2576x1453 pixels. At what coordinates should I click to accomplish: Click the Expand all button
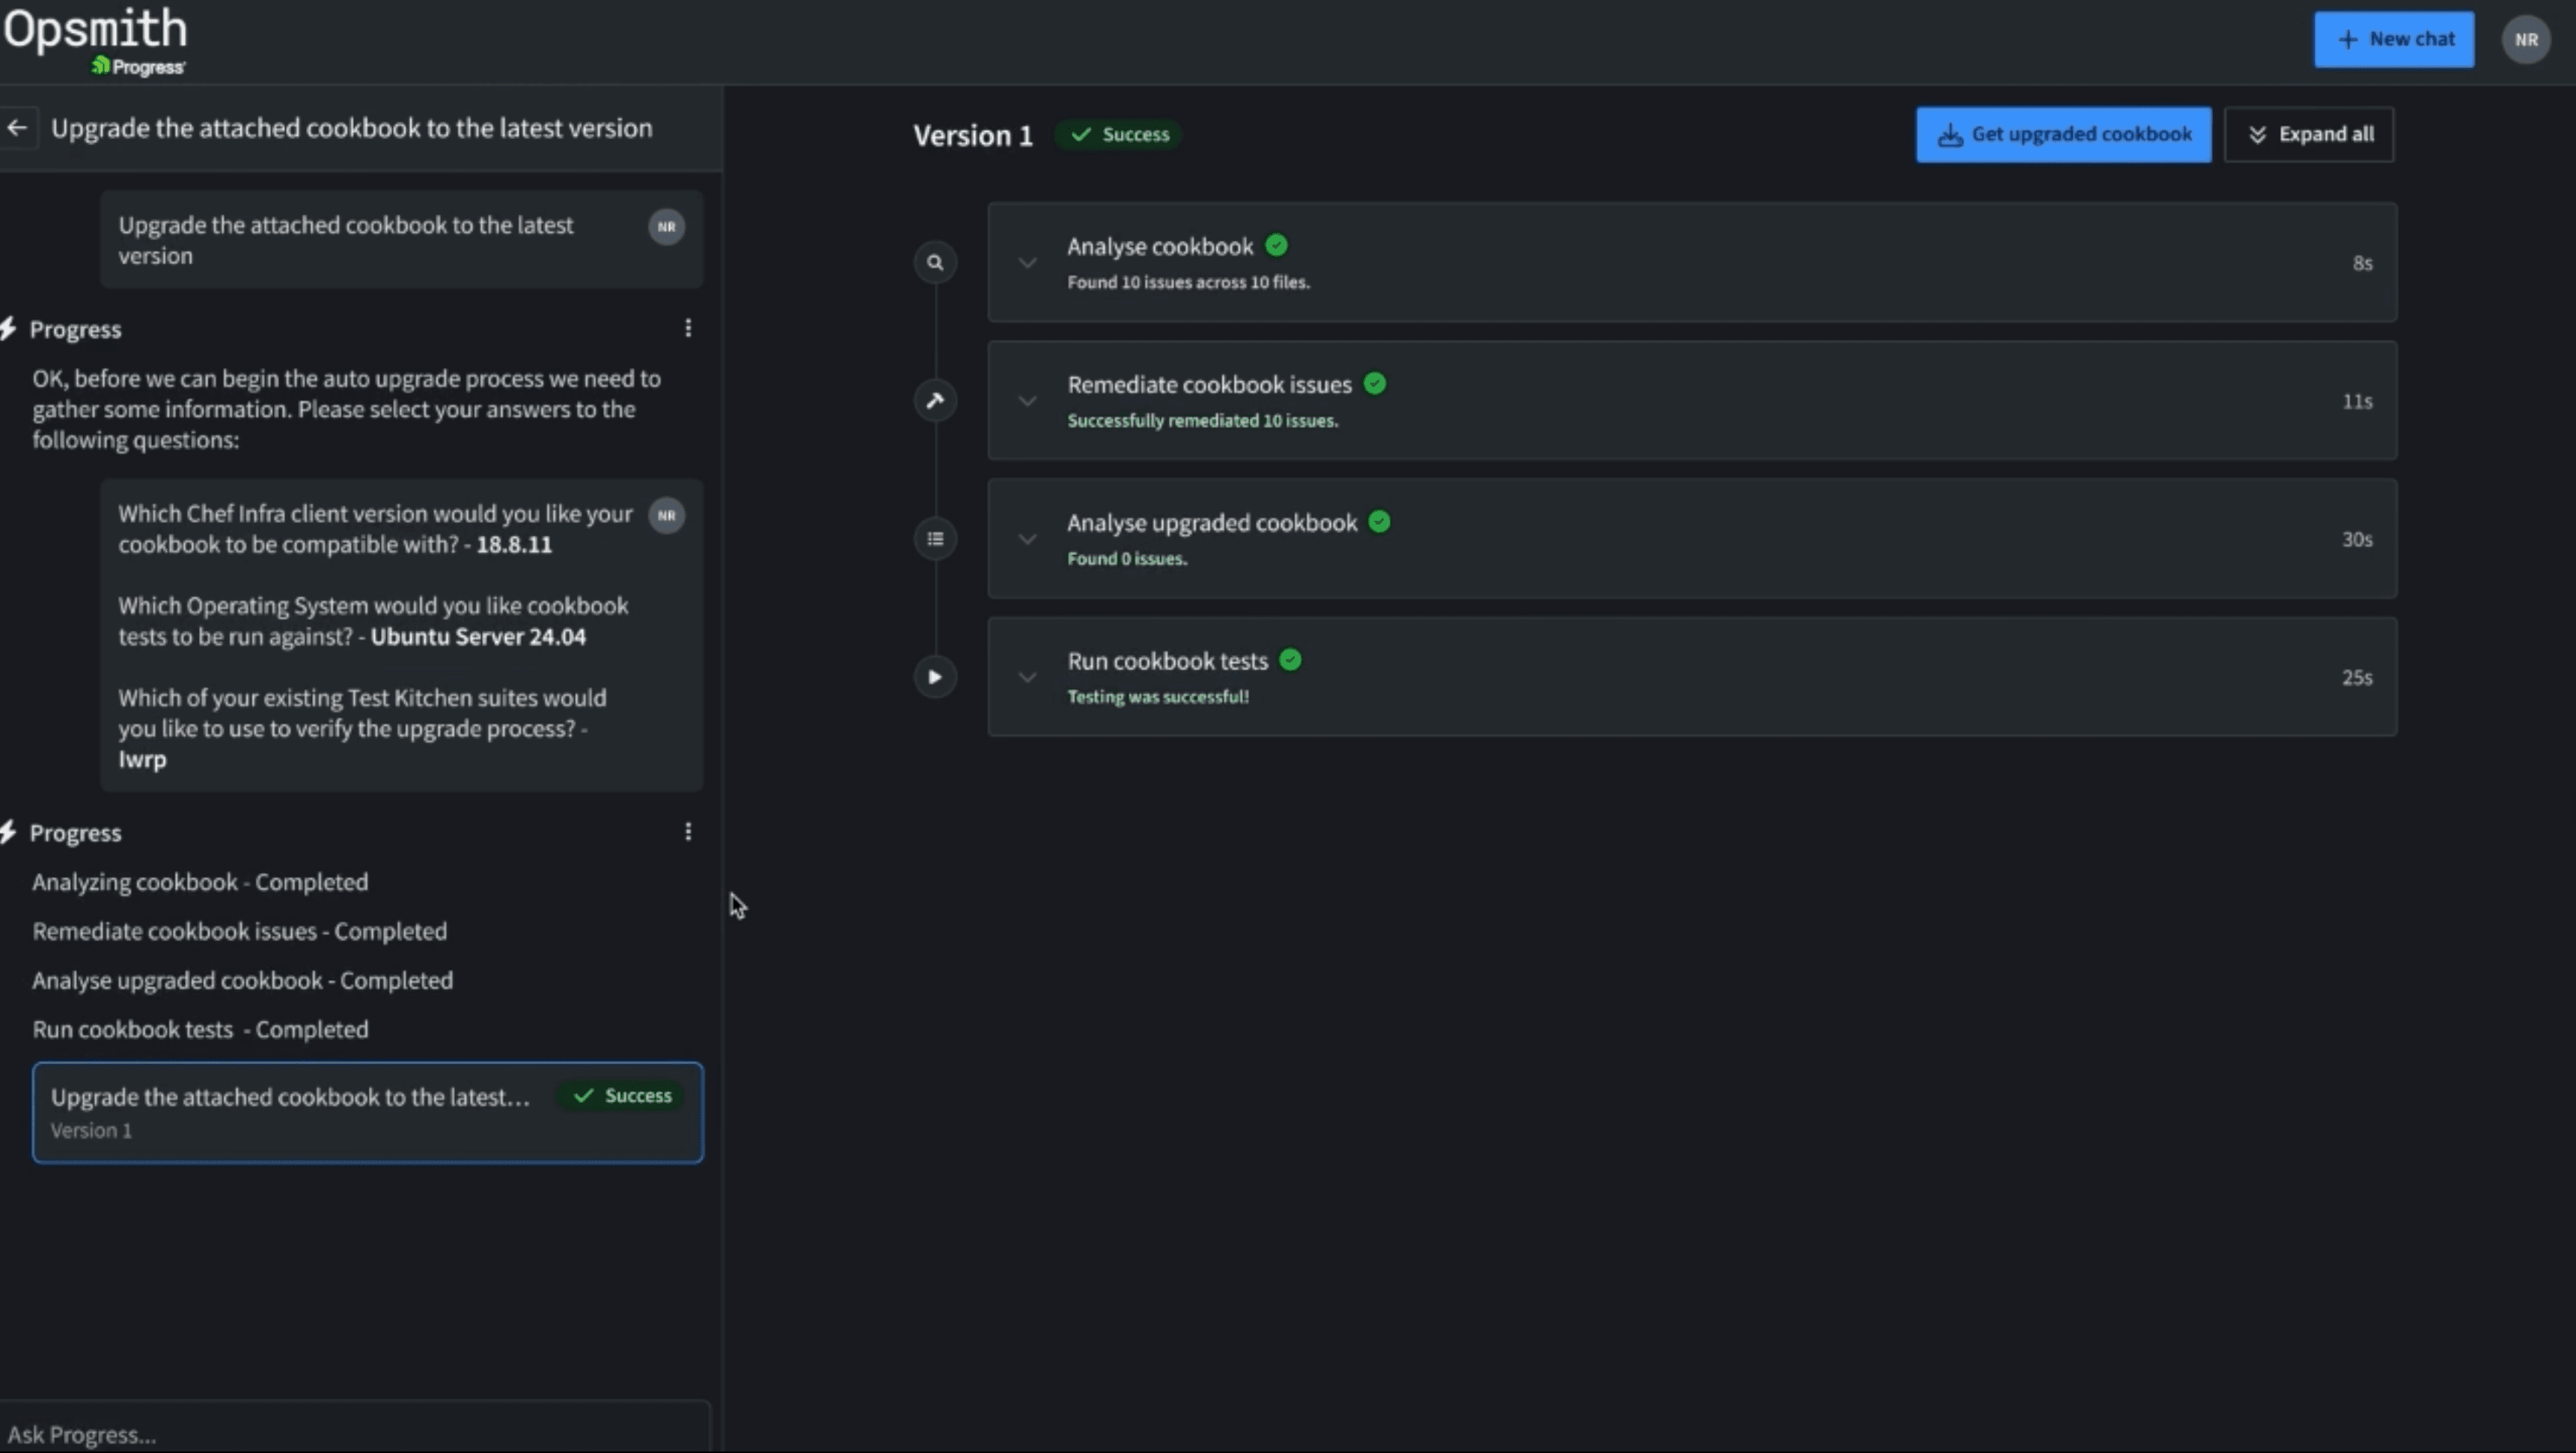[2309, 134]
